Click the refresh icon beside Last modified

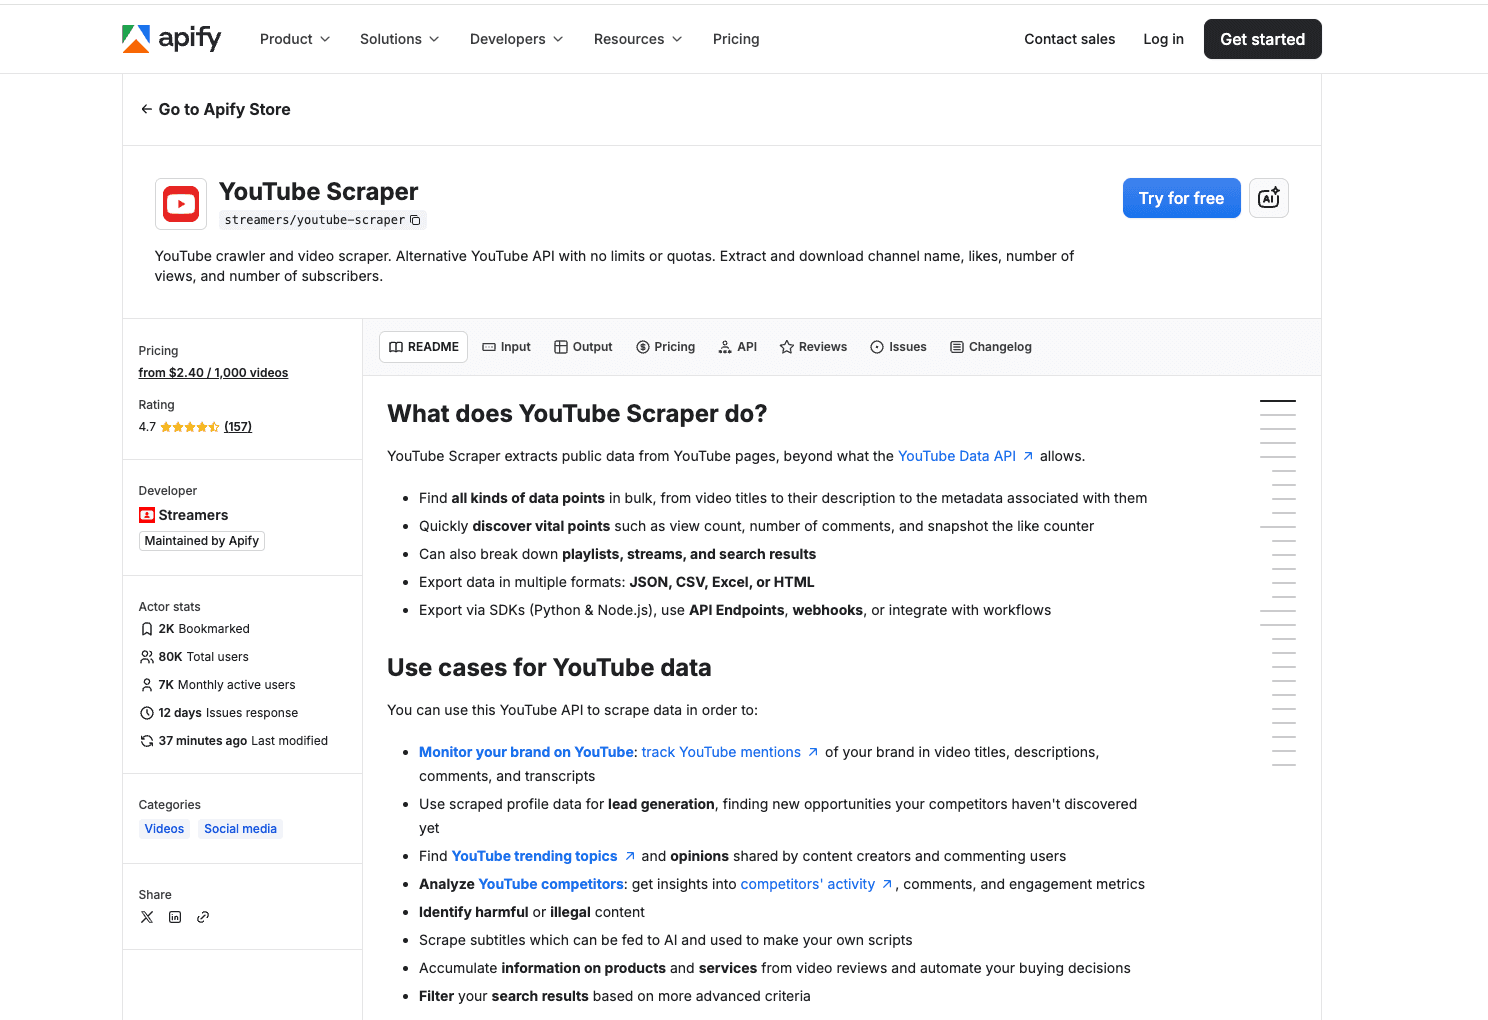[147, 741]
